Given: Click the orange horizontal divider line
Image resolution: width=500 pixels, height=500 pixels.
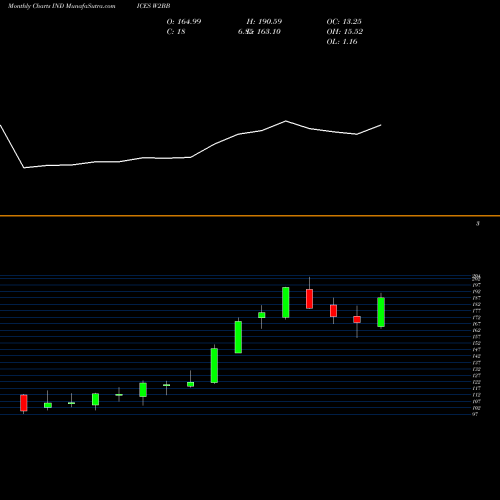Looking at the screenshot, I should [250, 216].
